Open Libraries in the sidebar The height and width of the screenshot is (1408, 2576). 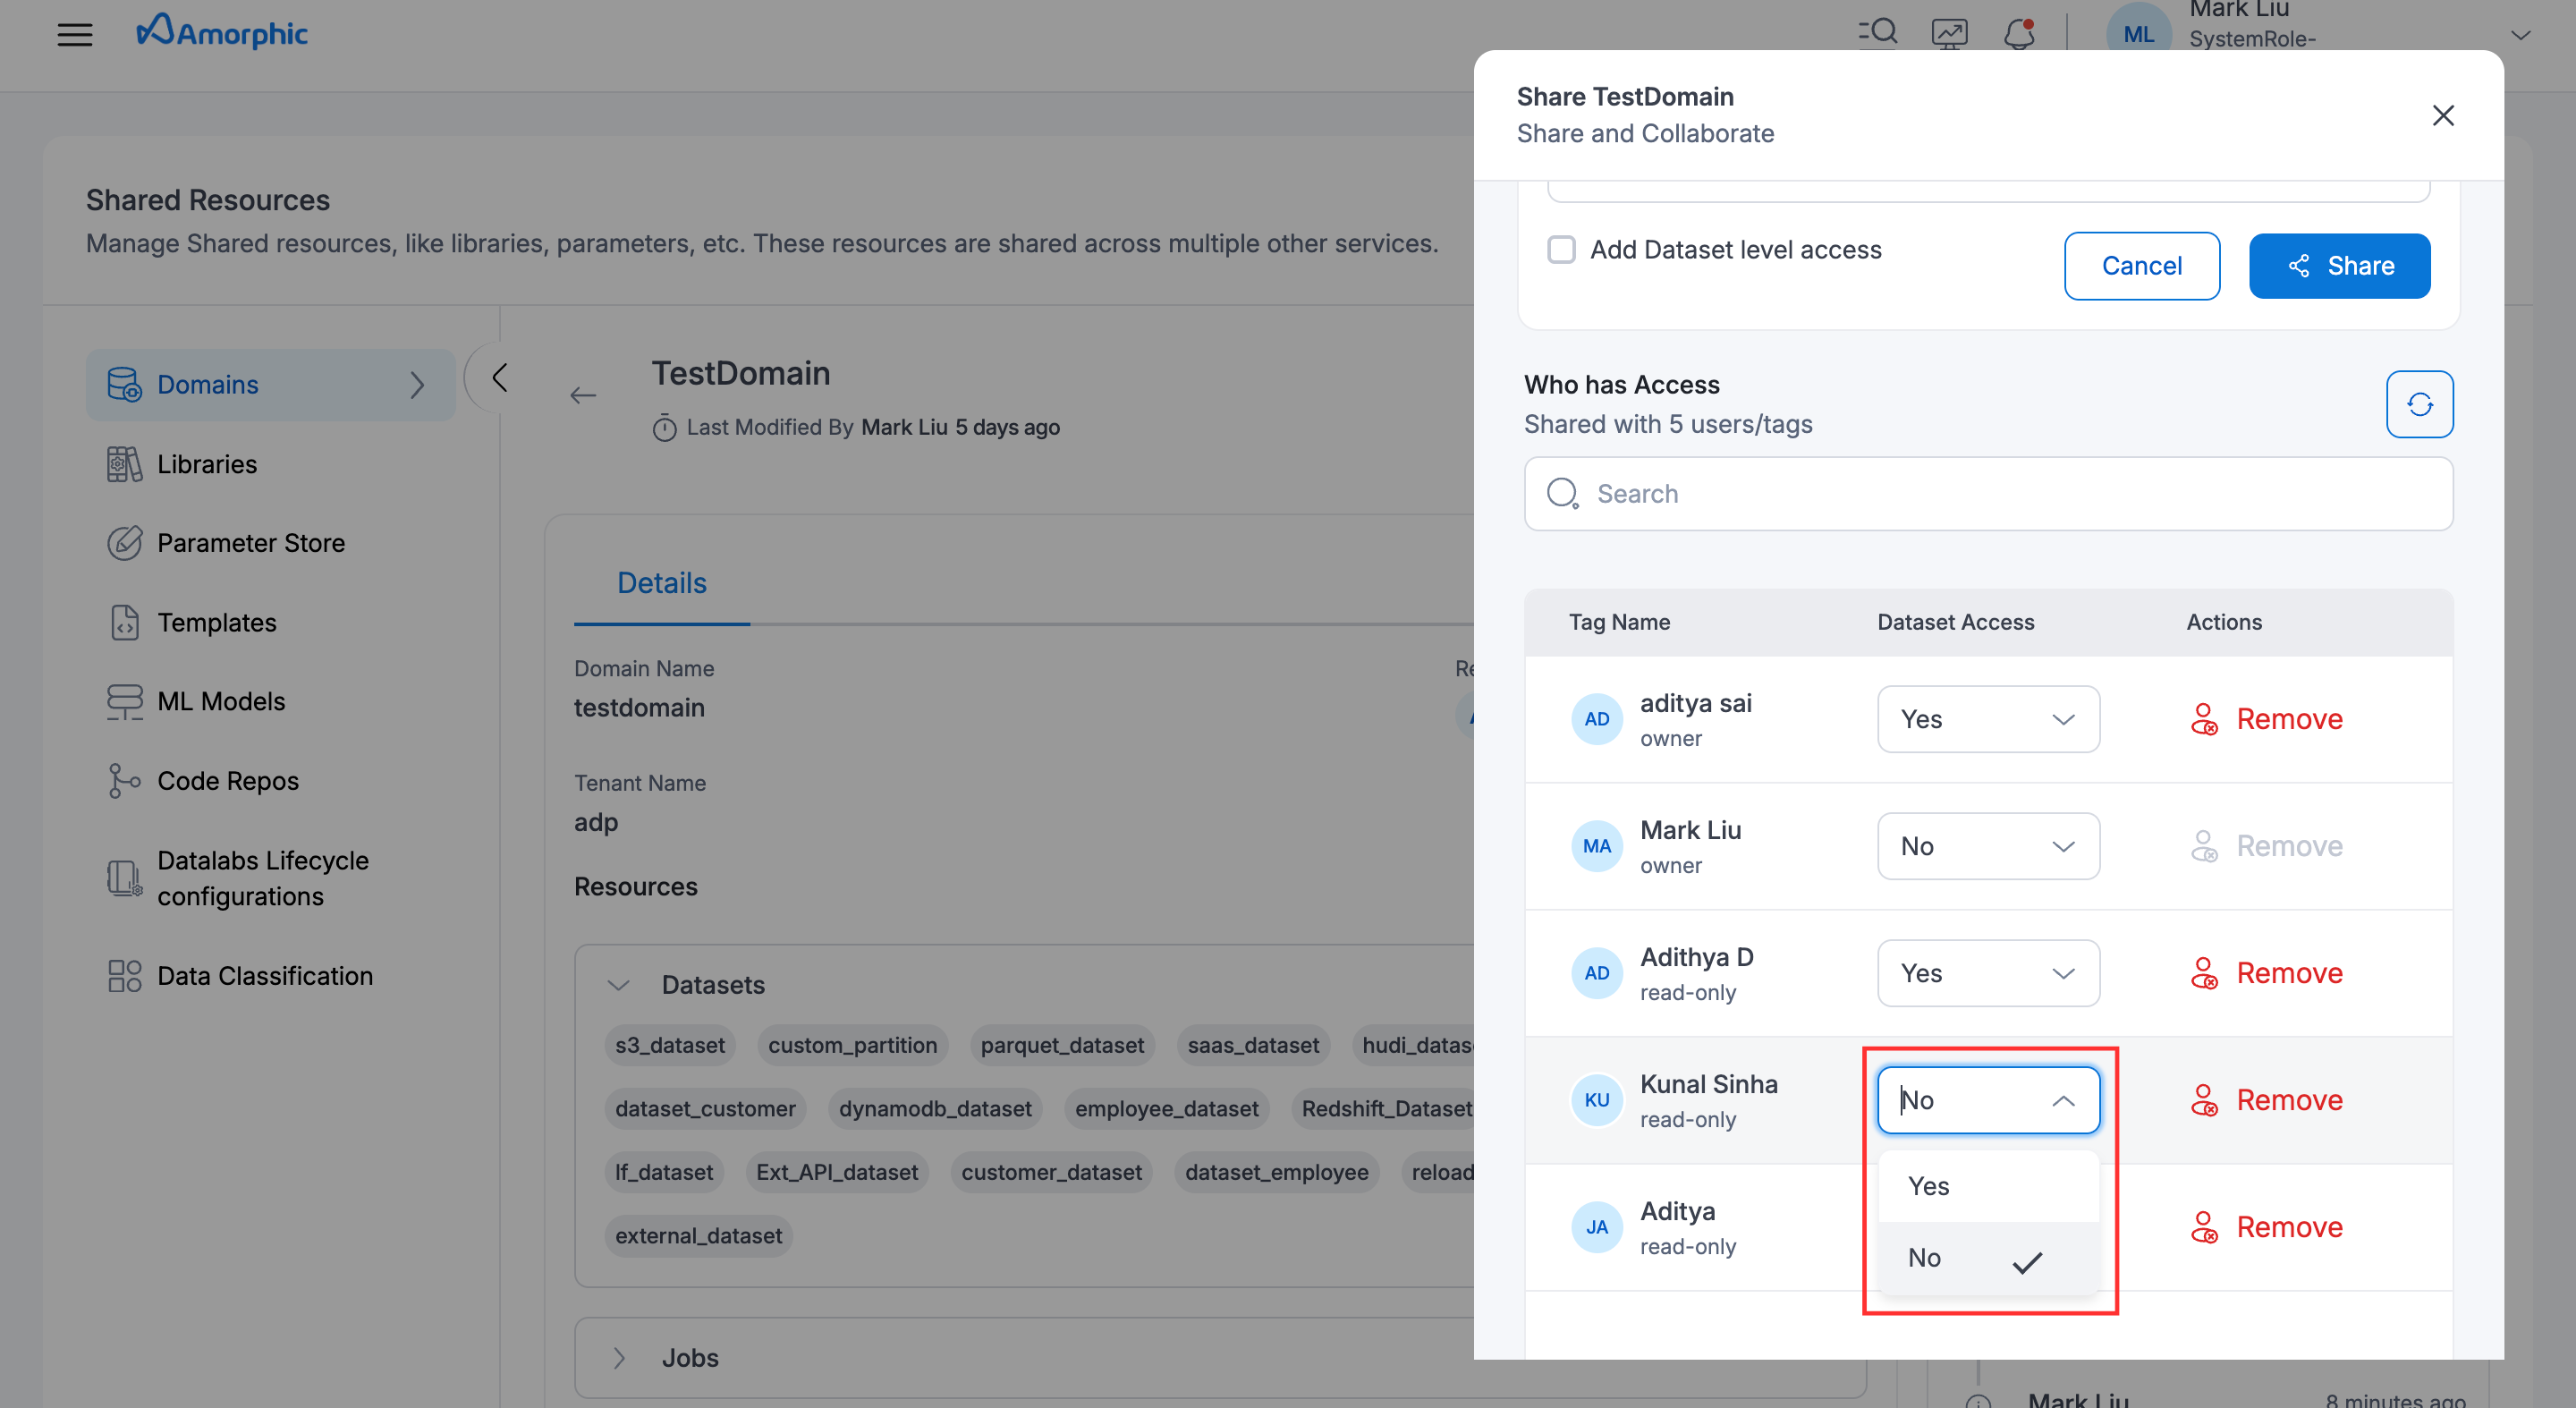click(x=207, y=464)
